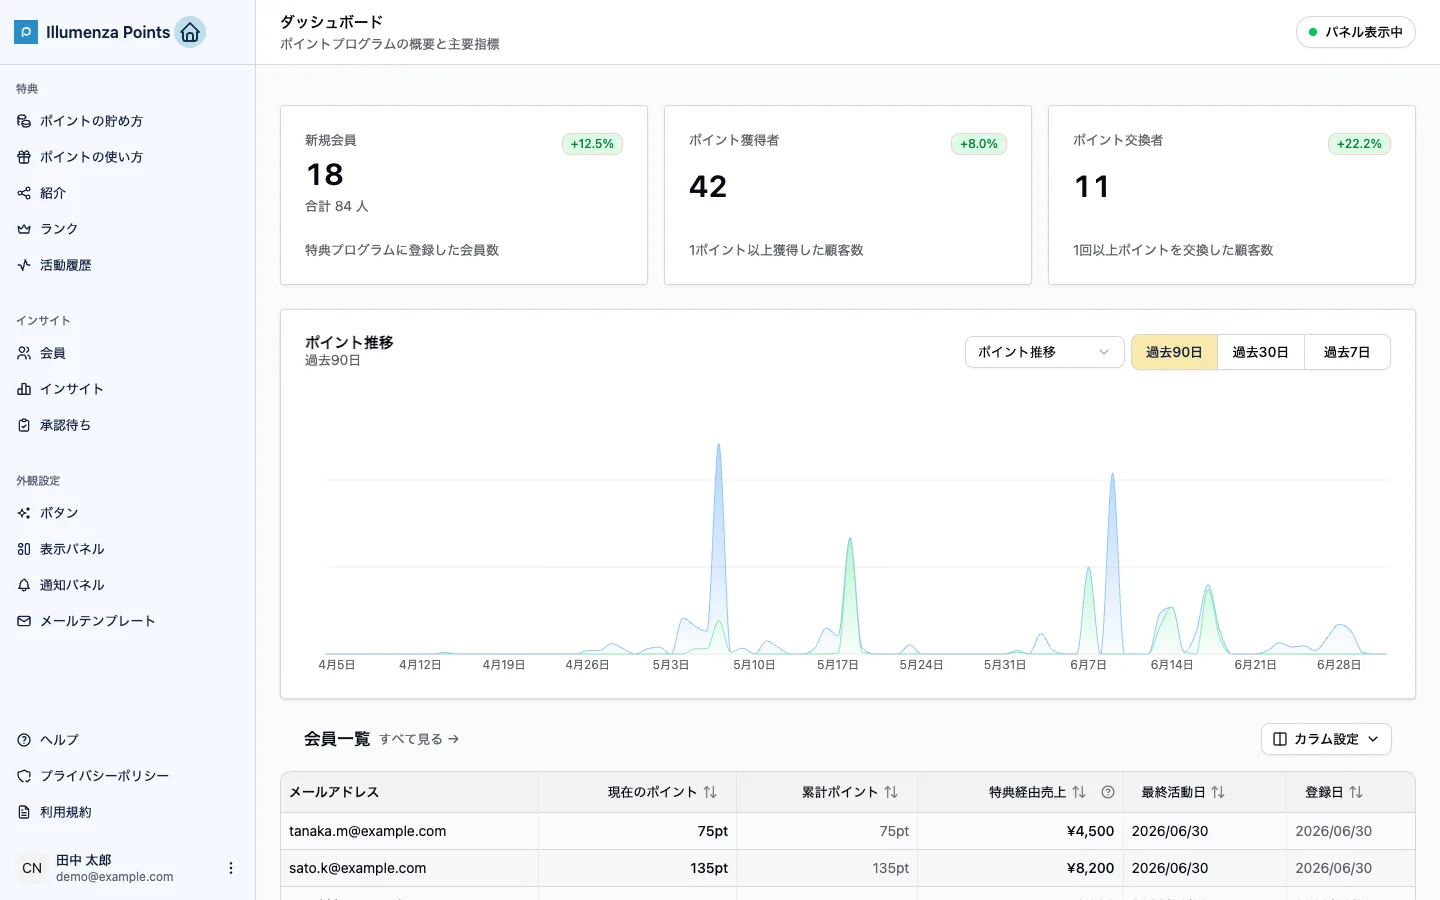Screen dimensions: 1440x900
Task: Click the 特典経由売上 help info icon
Action: pos(1108,792)
